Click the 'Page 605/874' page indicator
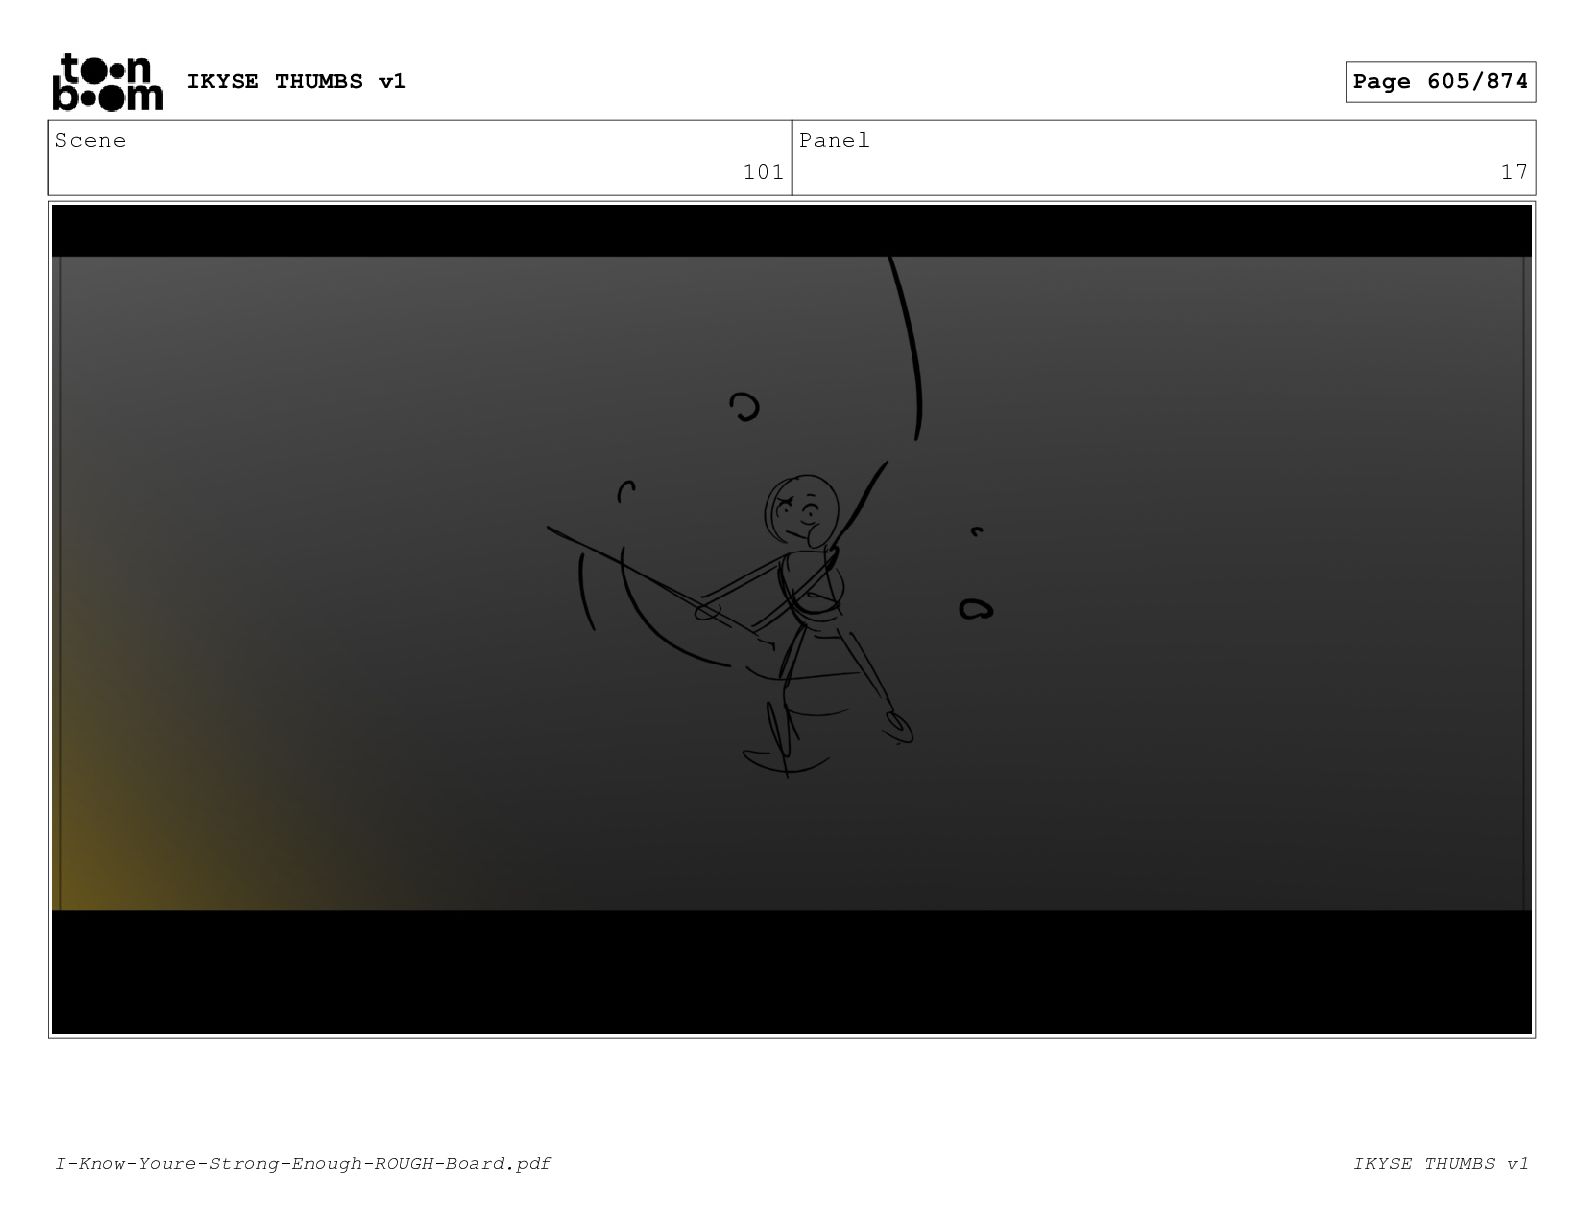 tap(1440, 82)
